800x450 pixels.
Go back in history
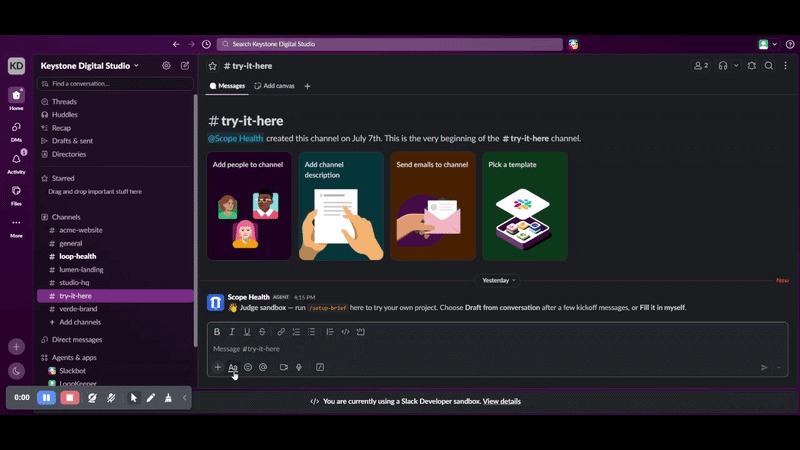click(x=176, y=44)
